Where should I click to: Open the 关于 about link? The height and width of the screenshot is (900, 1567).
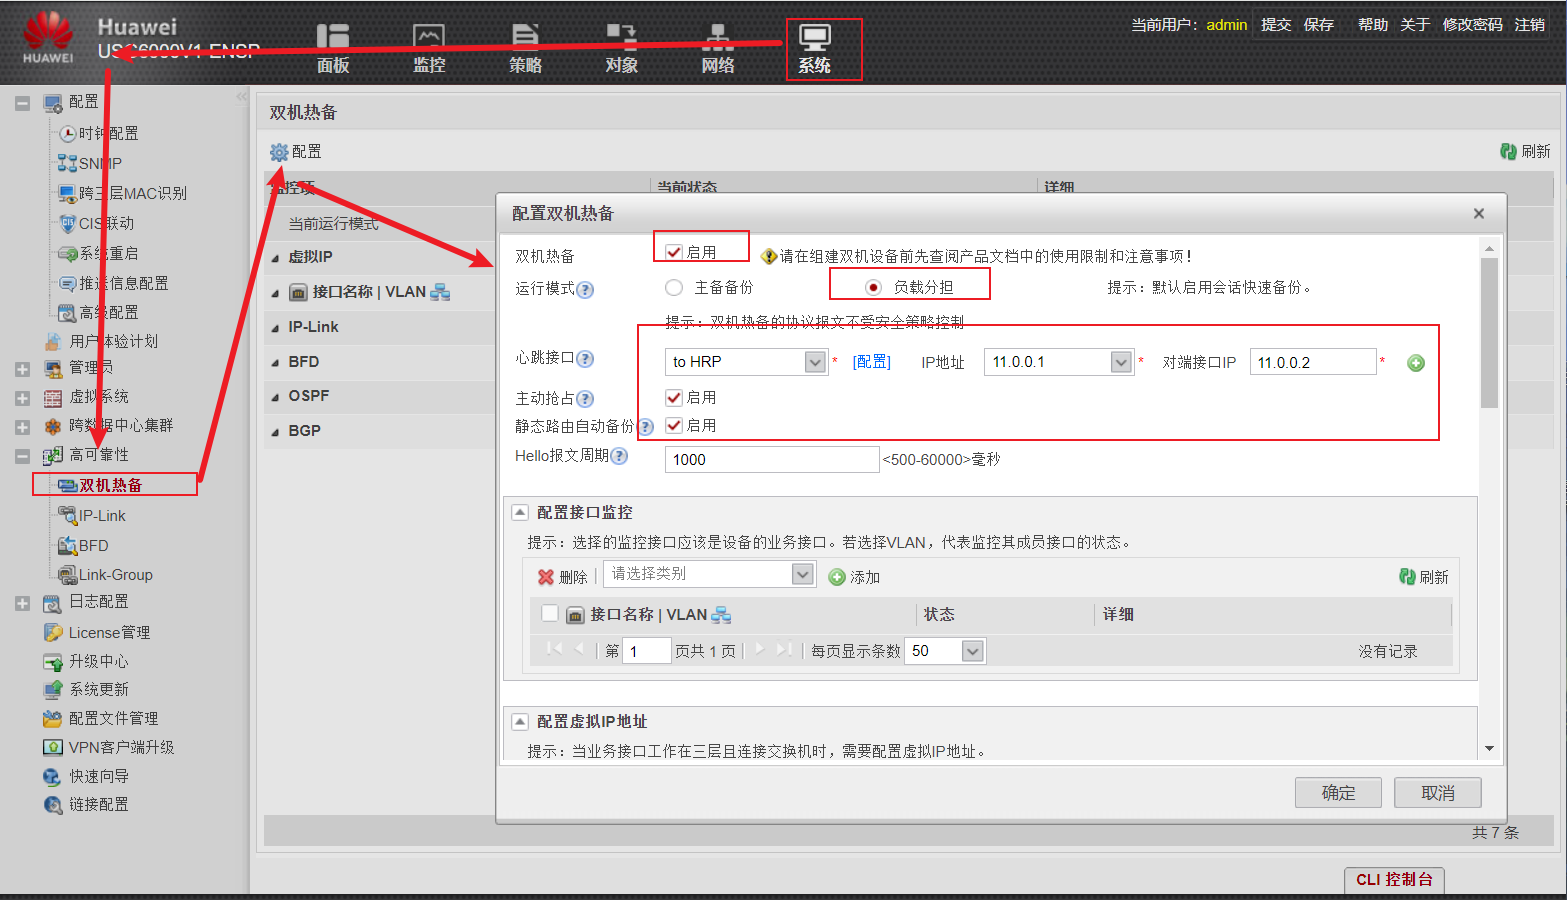coord(1415,24)
